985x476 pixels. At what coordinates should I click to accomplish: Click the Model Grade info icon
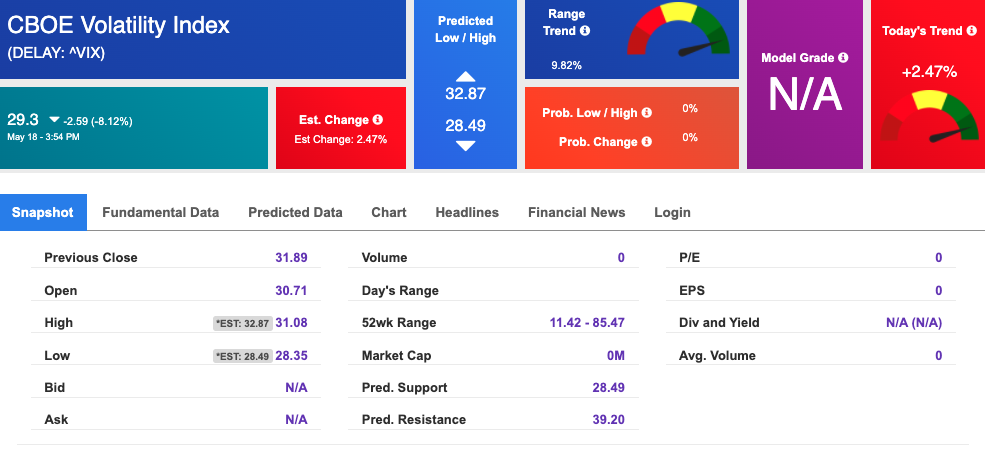coord(843,57)
